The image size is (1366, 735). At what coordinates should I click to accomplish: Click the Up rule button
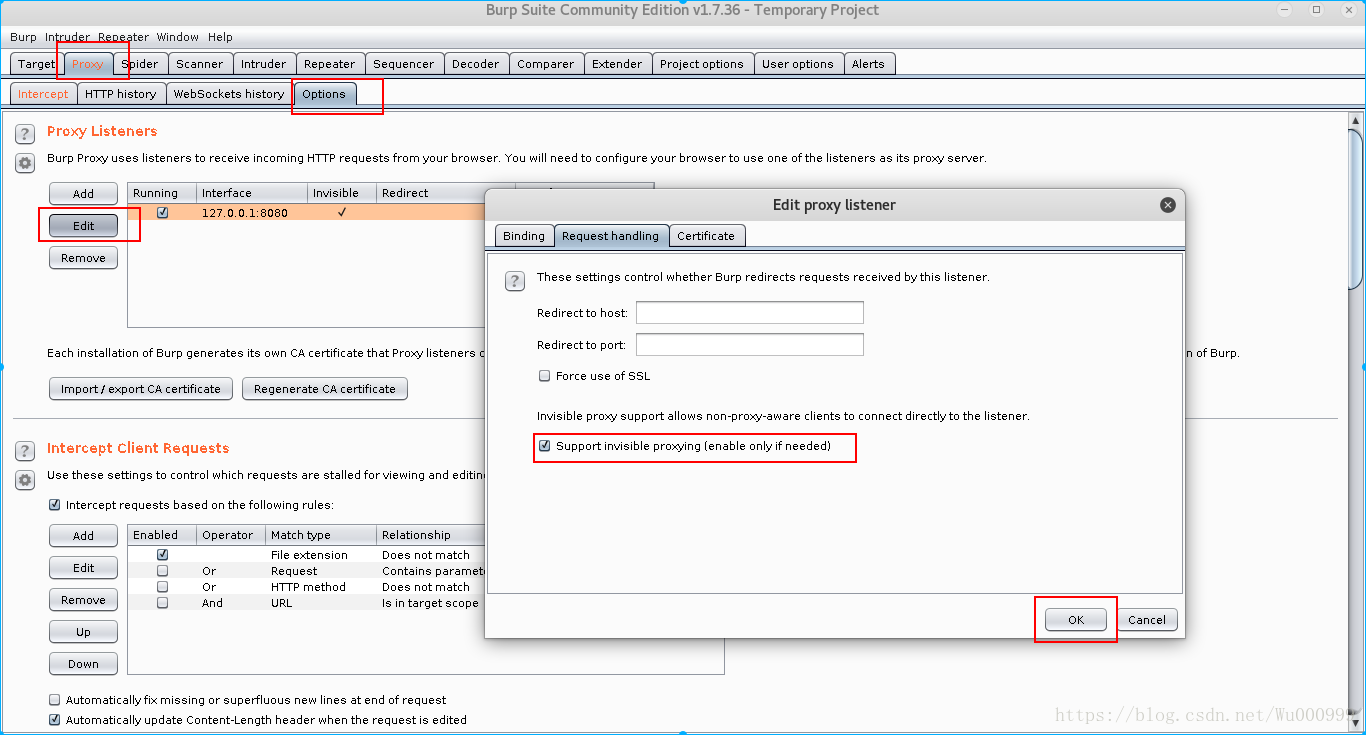[x=84, y=632]
